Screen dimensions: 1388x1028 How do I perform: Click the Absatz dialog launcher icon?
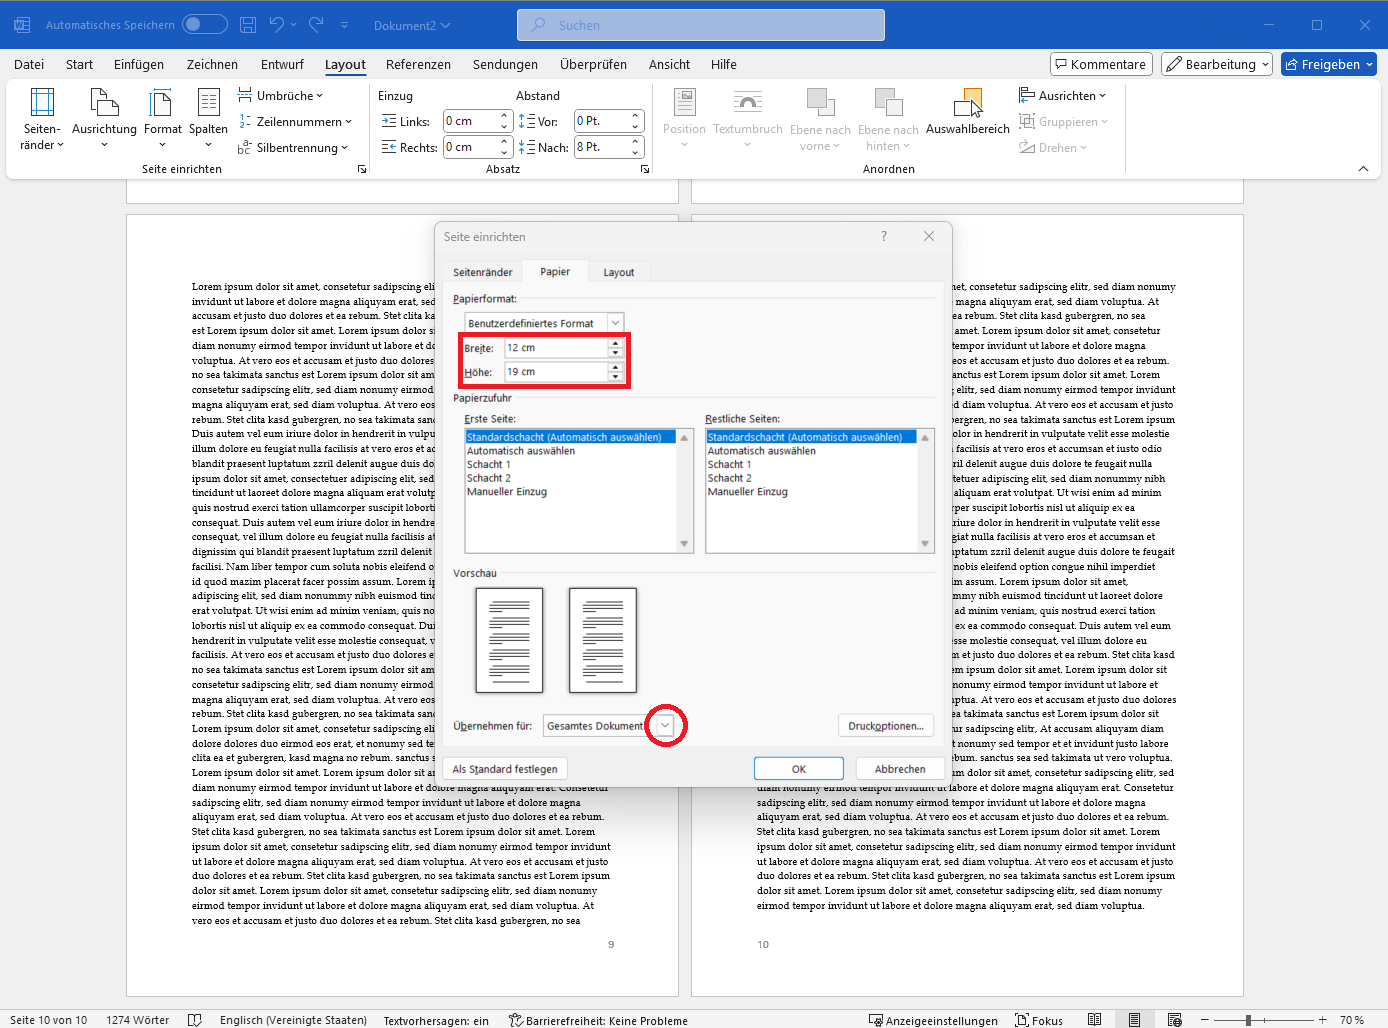pyautogui.click(x=645, y=170)
